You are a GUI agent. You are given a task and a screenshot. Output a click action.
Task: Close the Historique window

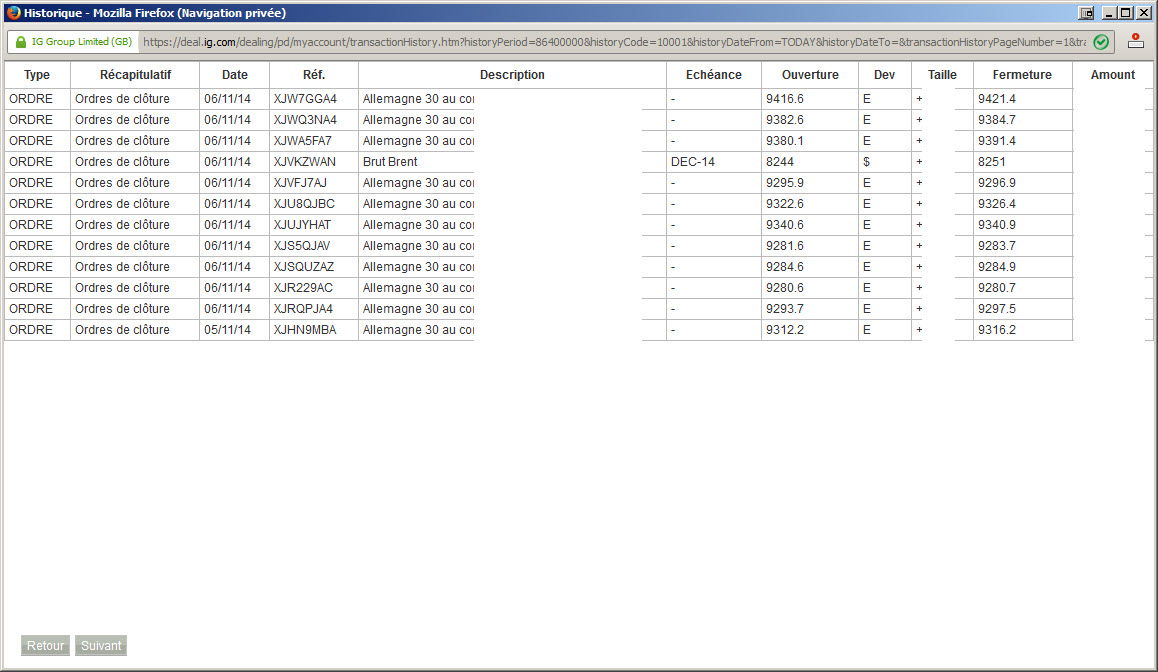pyautogui.click(x=1143, y=13)
